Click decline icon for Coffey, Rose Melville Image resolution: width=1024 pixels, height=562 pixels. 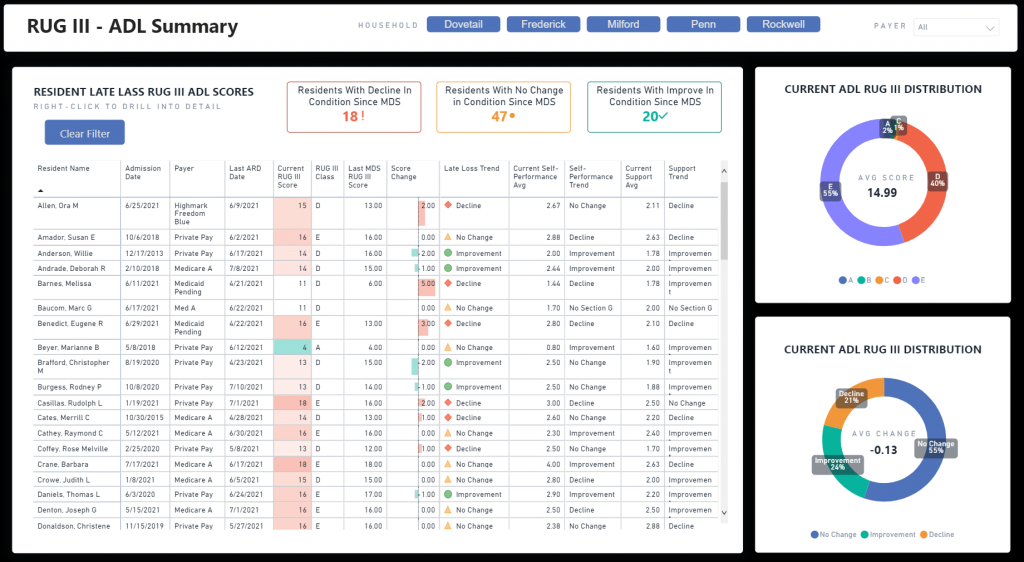point(448,448)
